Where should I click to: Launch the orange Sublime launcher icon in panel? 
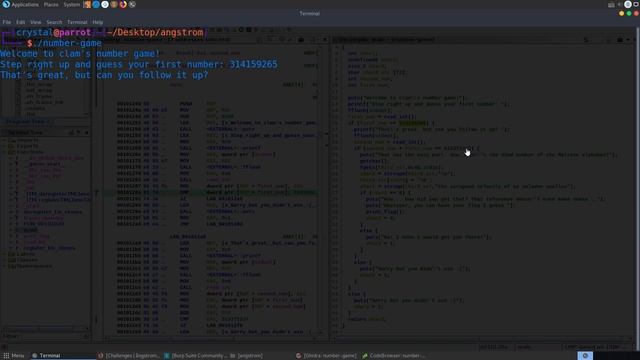87,4
